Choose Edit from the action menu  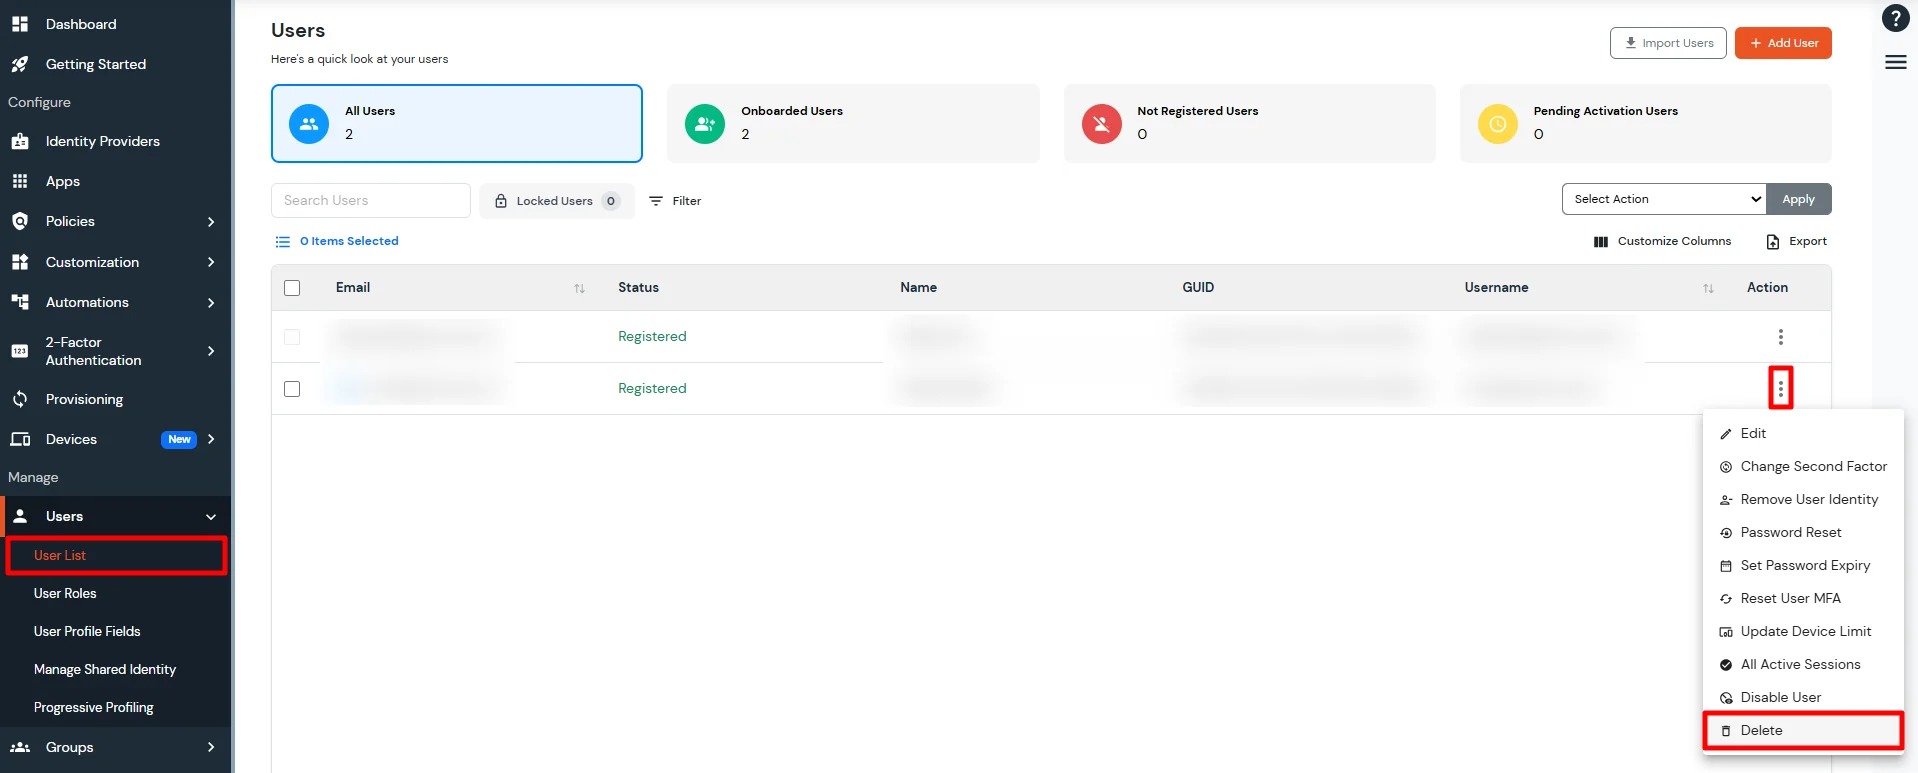pos(1803,433)
